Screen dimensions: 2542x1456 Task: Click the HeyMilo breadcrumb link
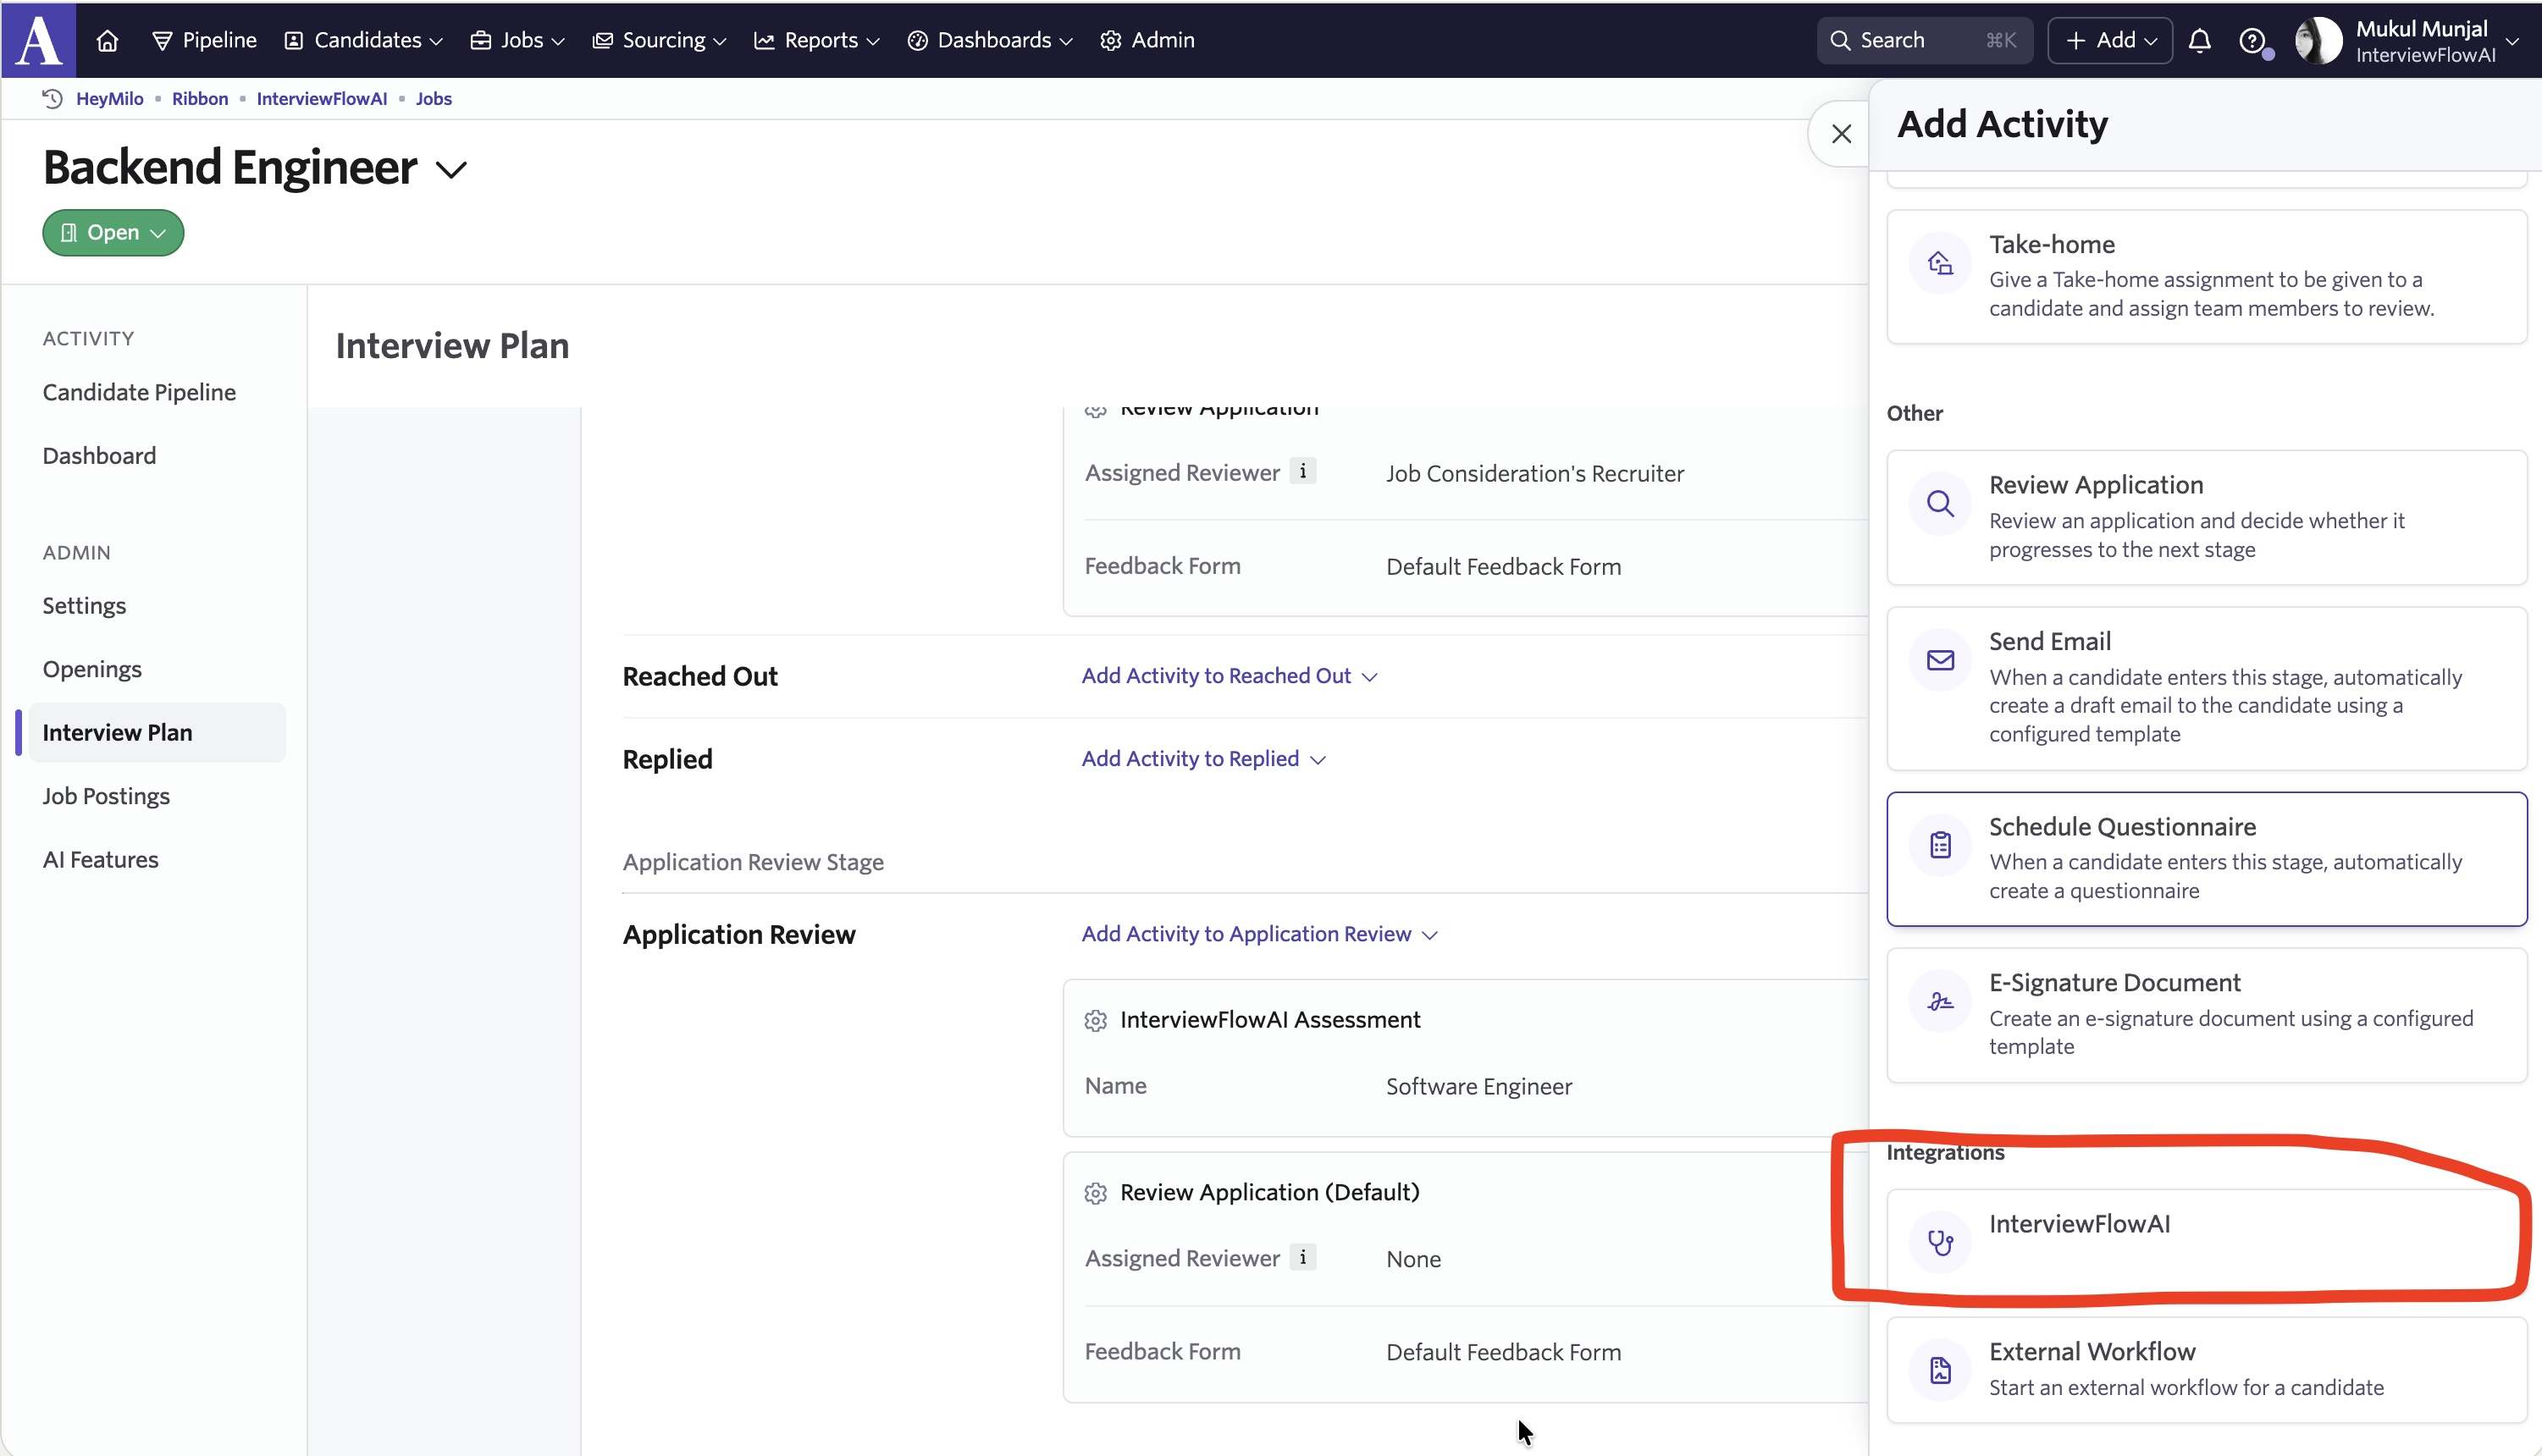110,98
